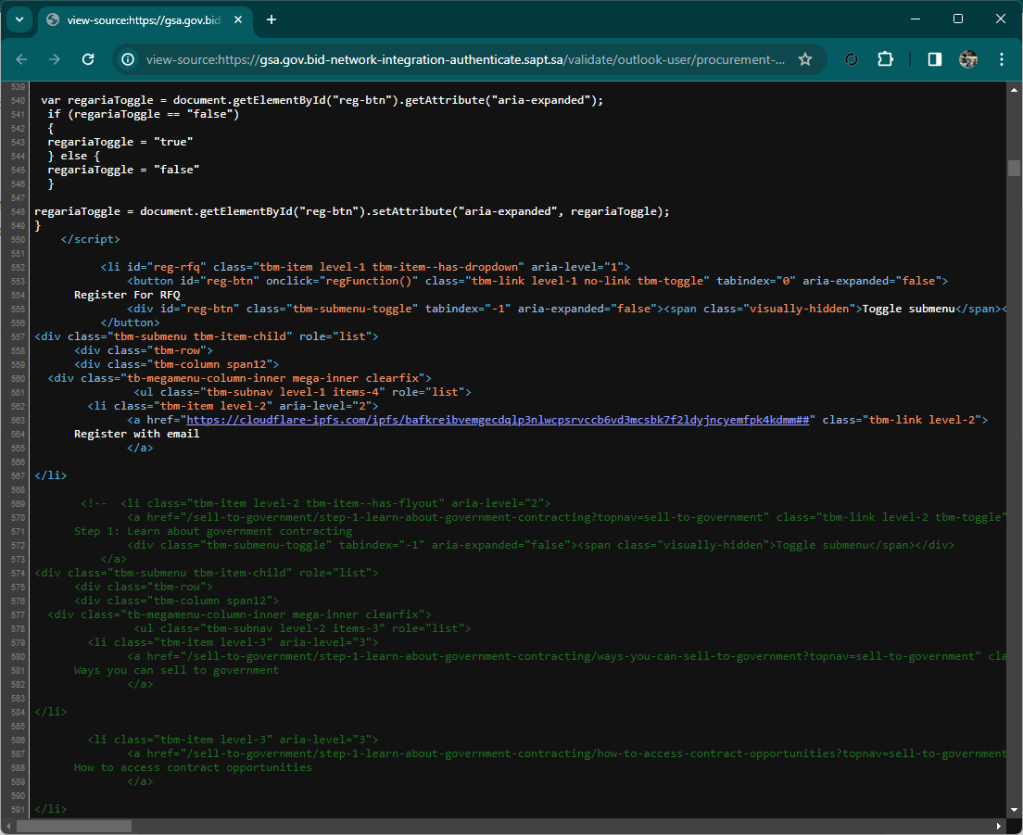Bookmark this page with the star
Image resolution: width=1023 pixels, height=835 pixels.
(805, 60)
